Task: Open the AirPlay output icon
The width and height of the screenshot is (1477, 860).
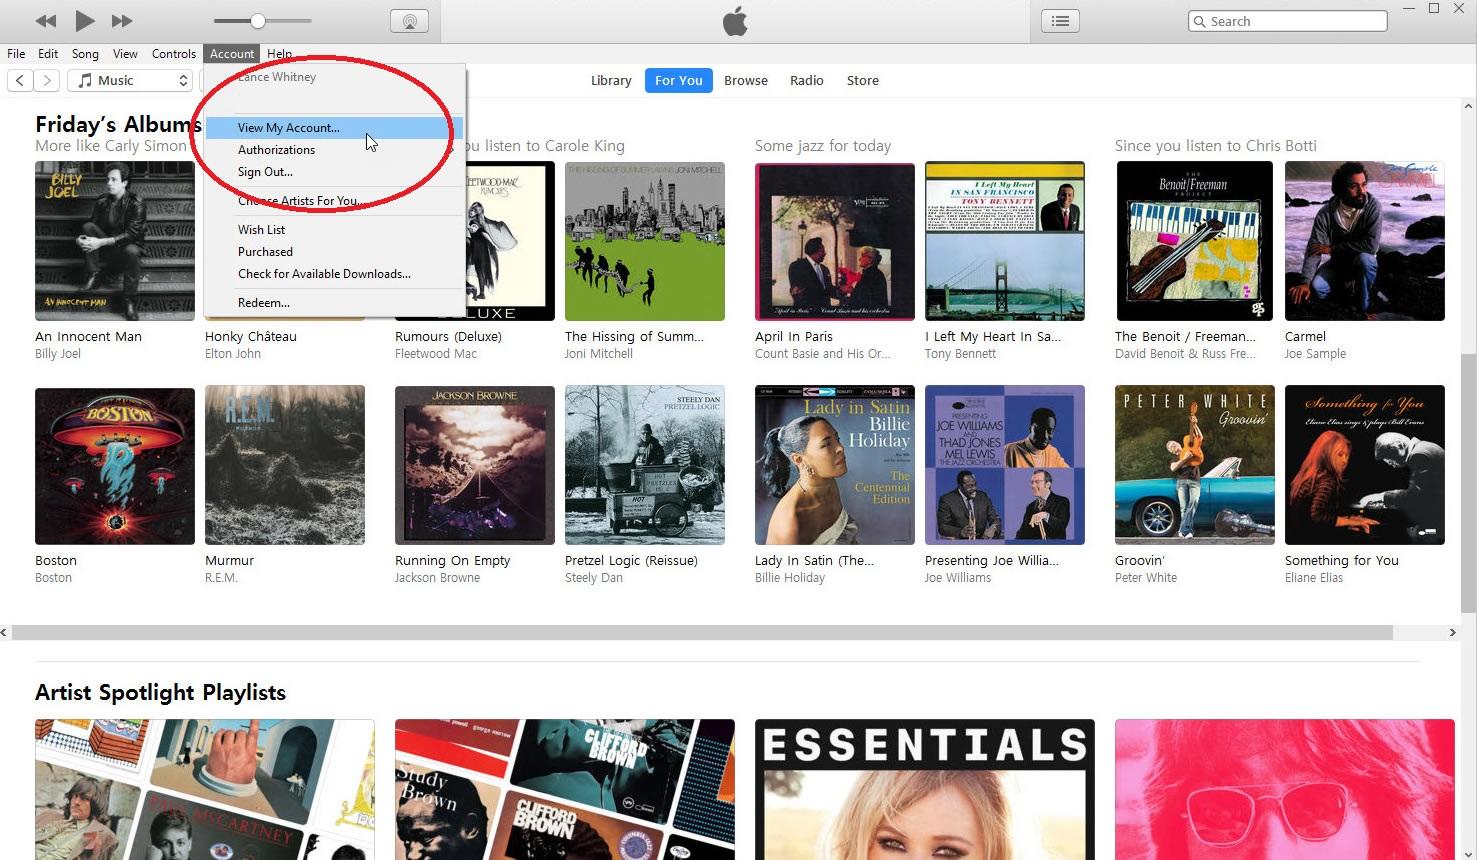Action: pyautogui.click(x=409, y=21)
